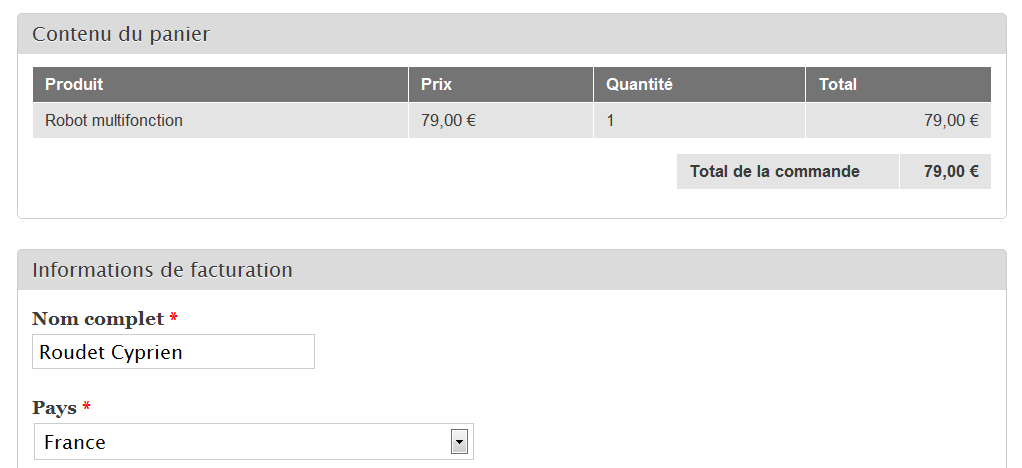Screen dimensions: 1022x468
Task: Open the Pays country select showing France
Action: 240,442
